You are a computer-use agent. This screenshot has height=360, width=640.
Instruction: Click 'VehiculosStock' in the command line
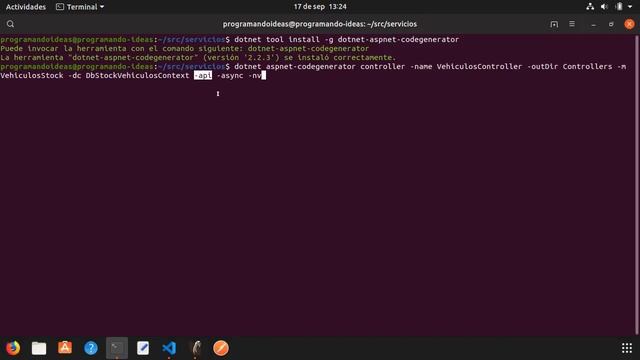coord(32,76)
